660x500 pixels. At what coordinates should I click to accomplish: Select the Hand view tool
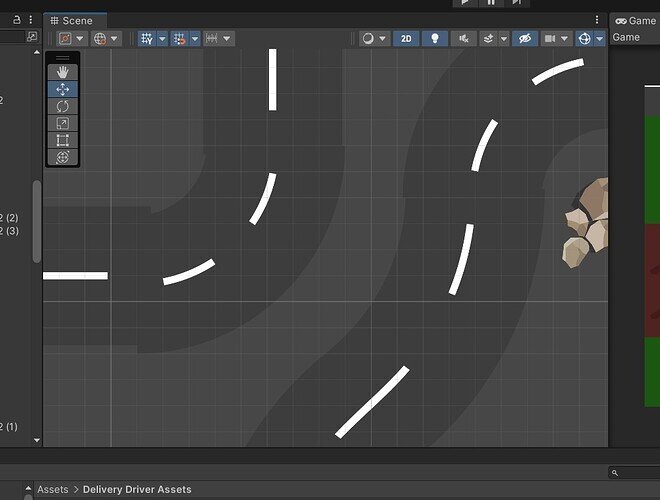point(62,72)
